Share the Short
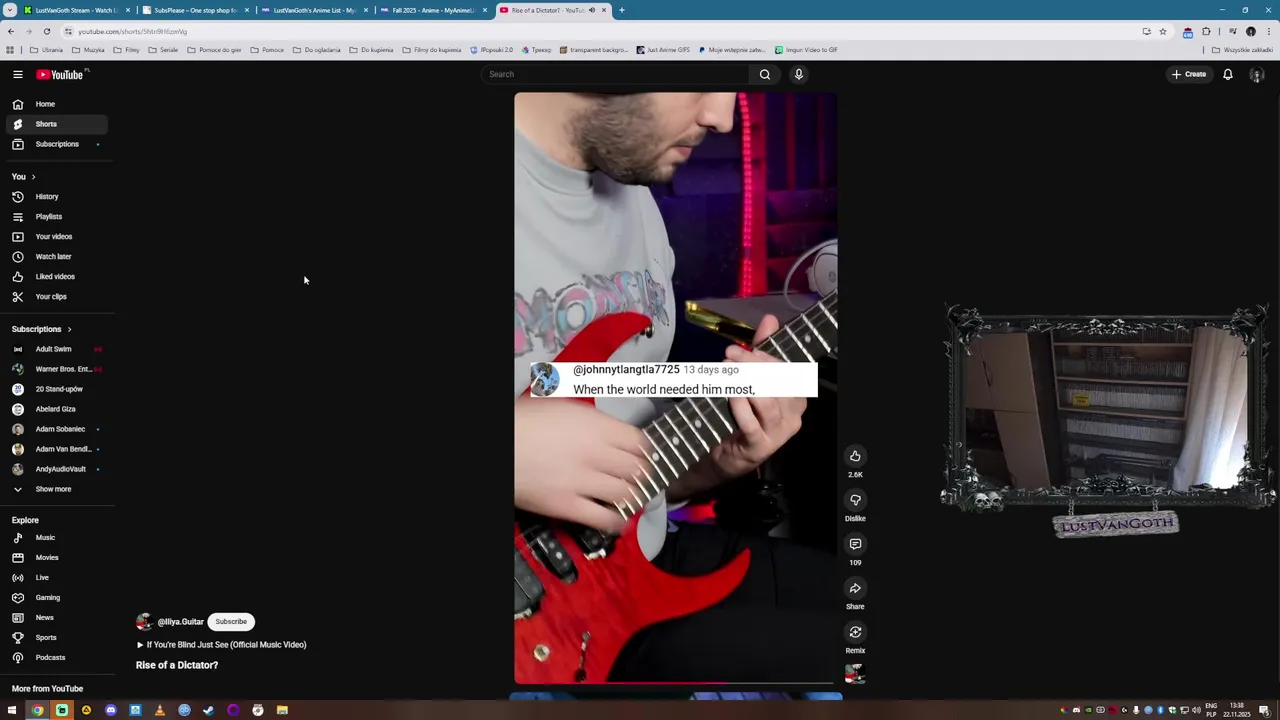Viewport: 1280px width, 720px height. 855,588
